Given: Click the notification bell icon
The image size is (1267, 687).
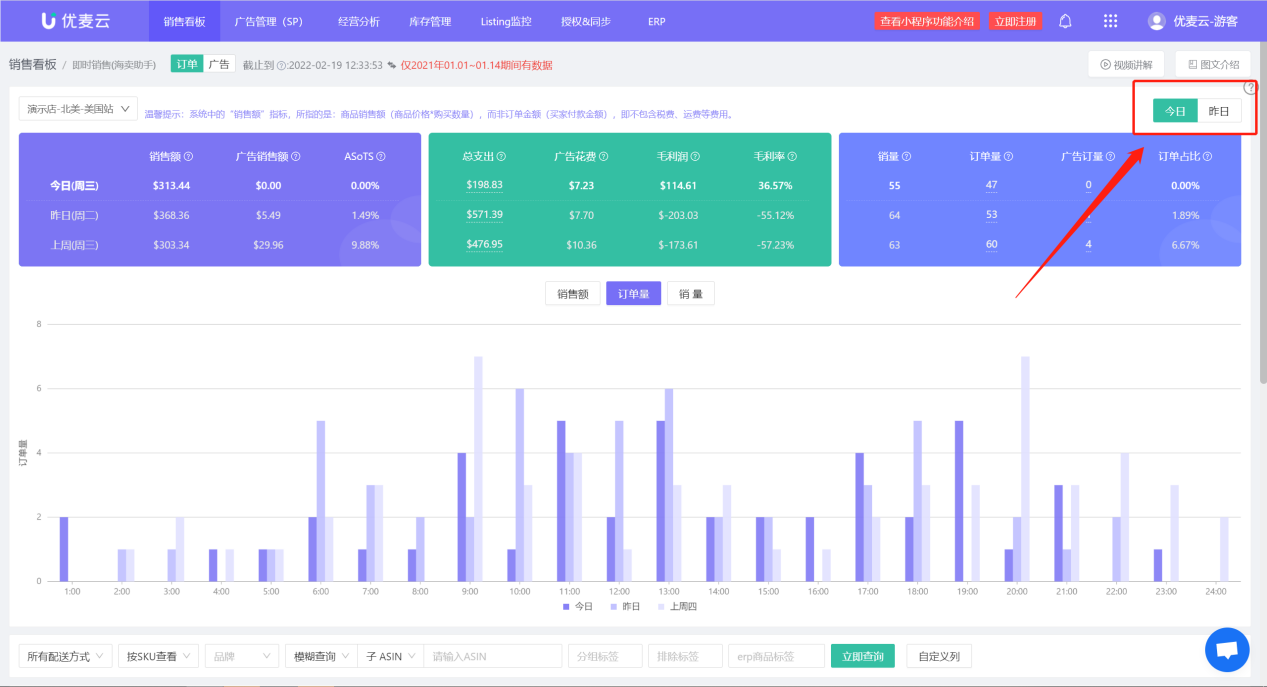Looking at the screenshot, I should coord(1065,21).
